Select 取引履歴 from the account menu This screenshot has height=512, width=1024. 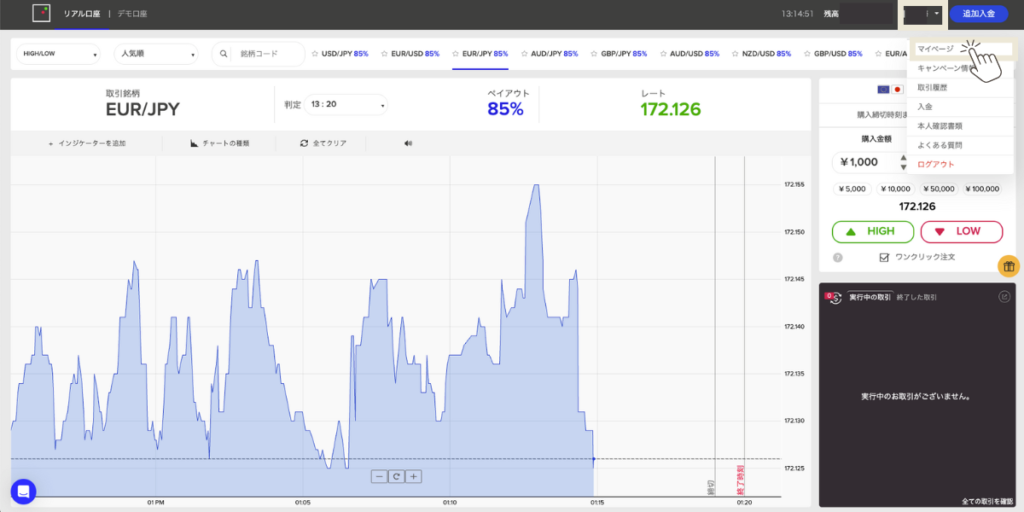pyautogui.click(x=933, y=88)
